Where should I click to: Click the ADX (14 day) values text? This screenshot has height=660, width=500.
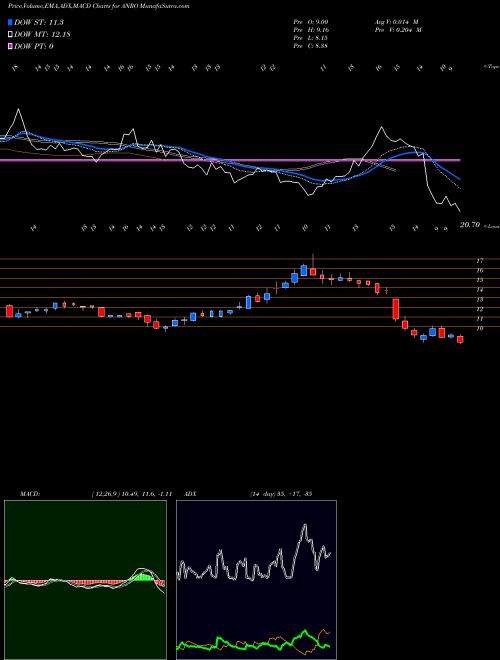pos(280,494)
